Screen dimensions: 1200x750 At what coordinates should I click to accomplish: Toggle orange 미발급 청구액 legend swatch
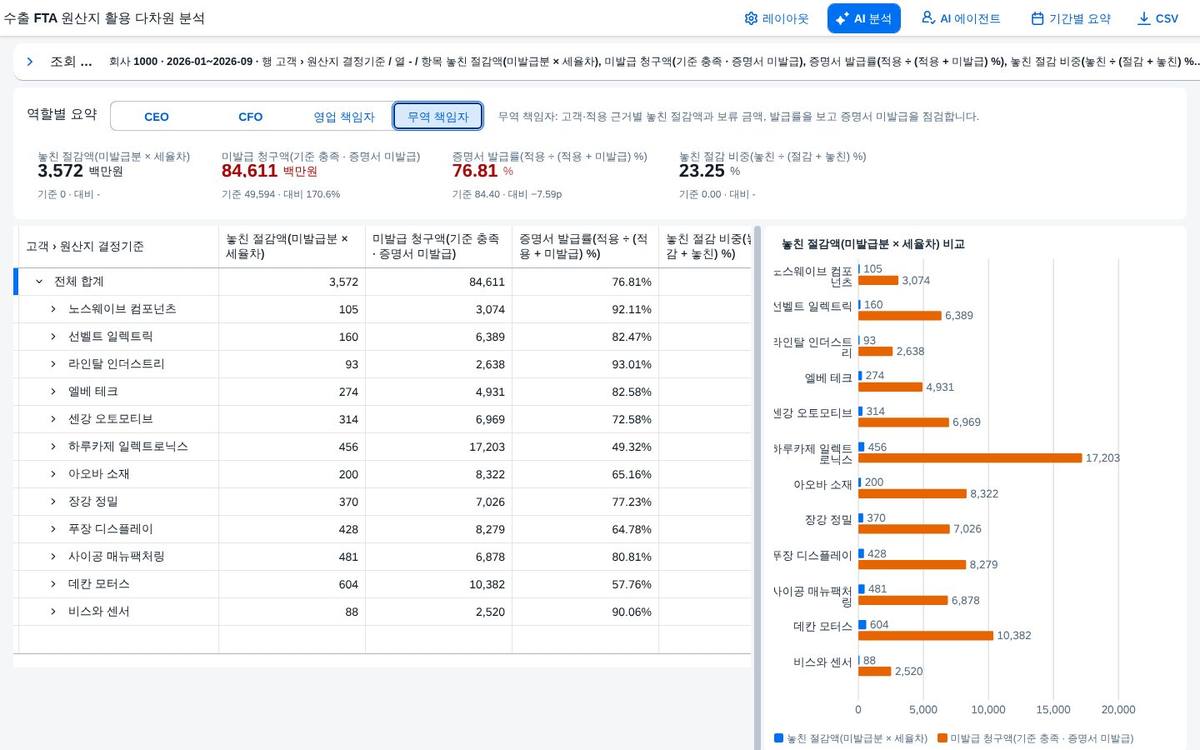point(943,738)
